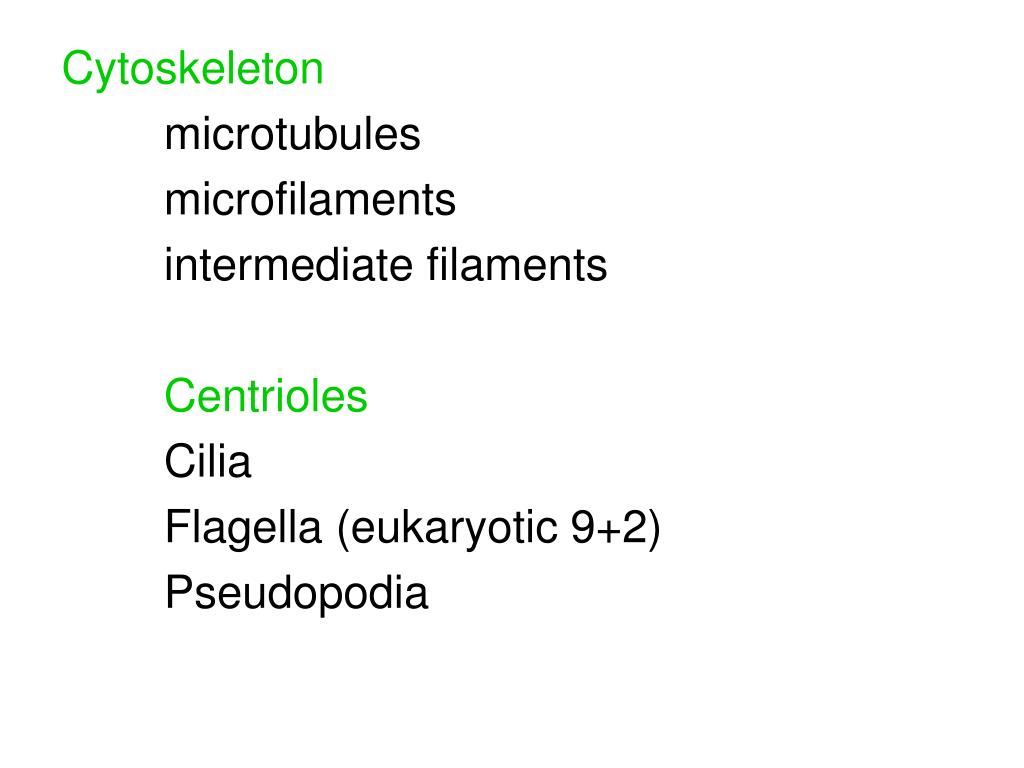Screen dimensions: 1024x768
Task: Click the opening parenthesis before "eukaryotic"
Action: click(x=343, y=530)
